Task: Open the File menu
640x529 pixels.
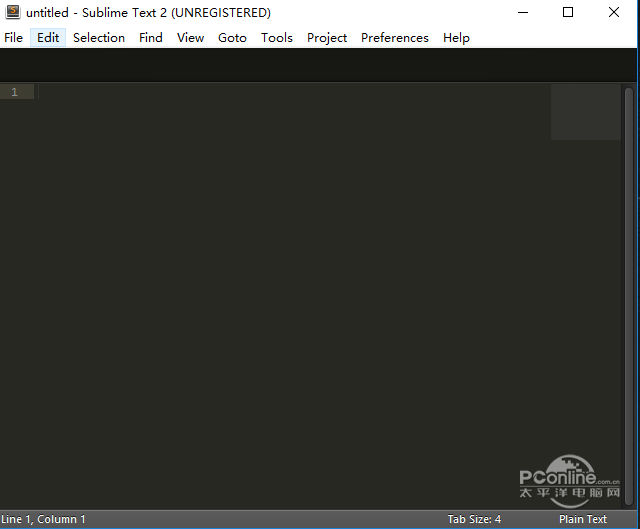Action: point(13,38)
